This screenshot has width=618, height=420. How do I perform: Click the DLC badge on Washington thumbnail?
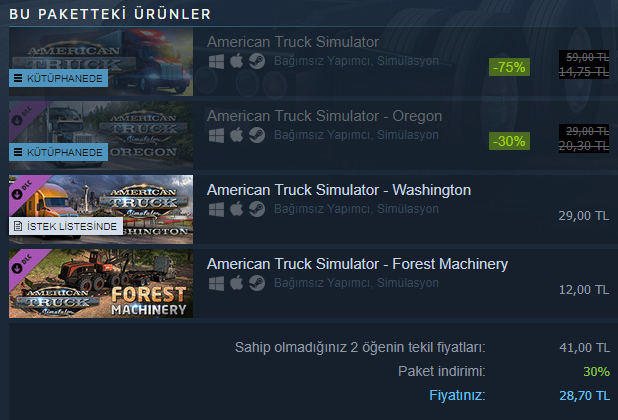[23, 190]
